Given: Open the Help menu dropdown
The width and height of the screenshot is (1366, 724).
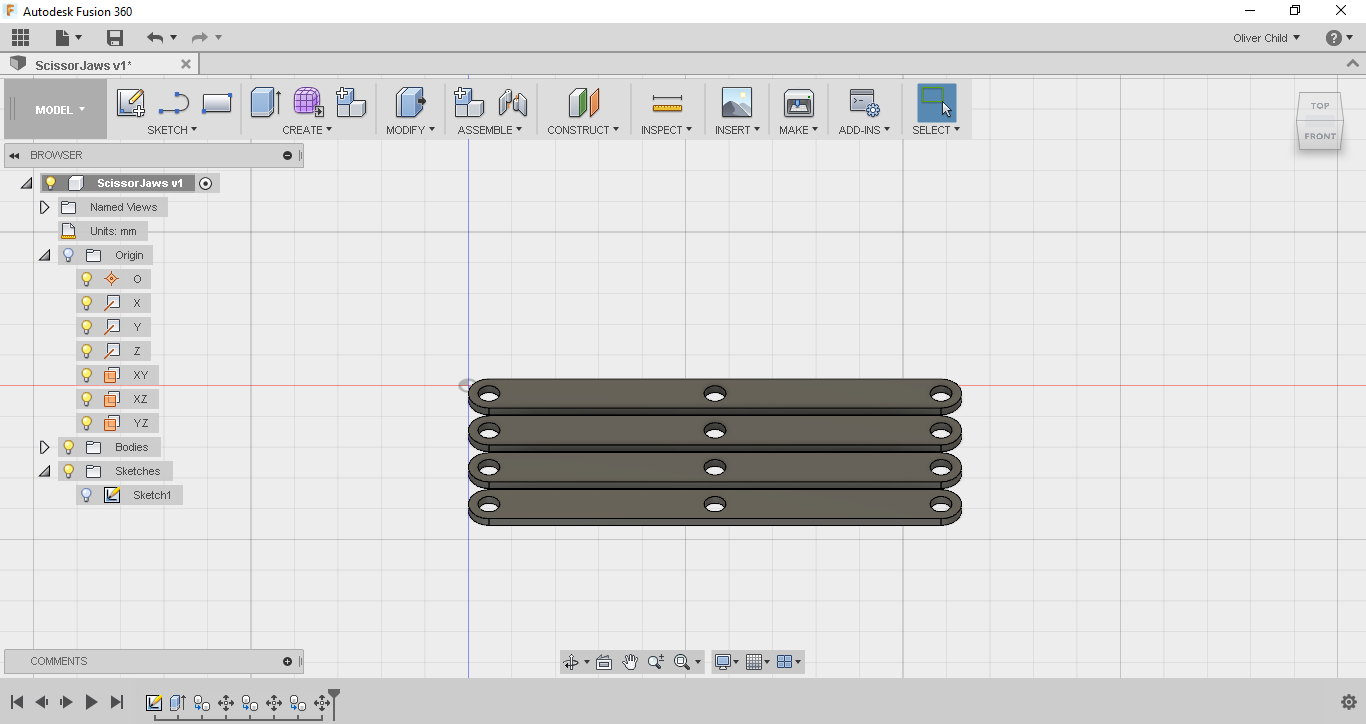Looking at the screenshot, I should click(1338, 38).
